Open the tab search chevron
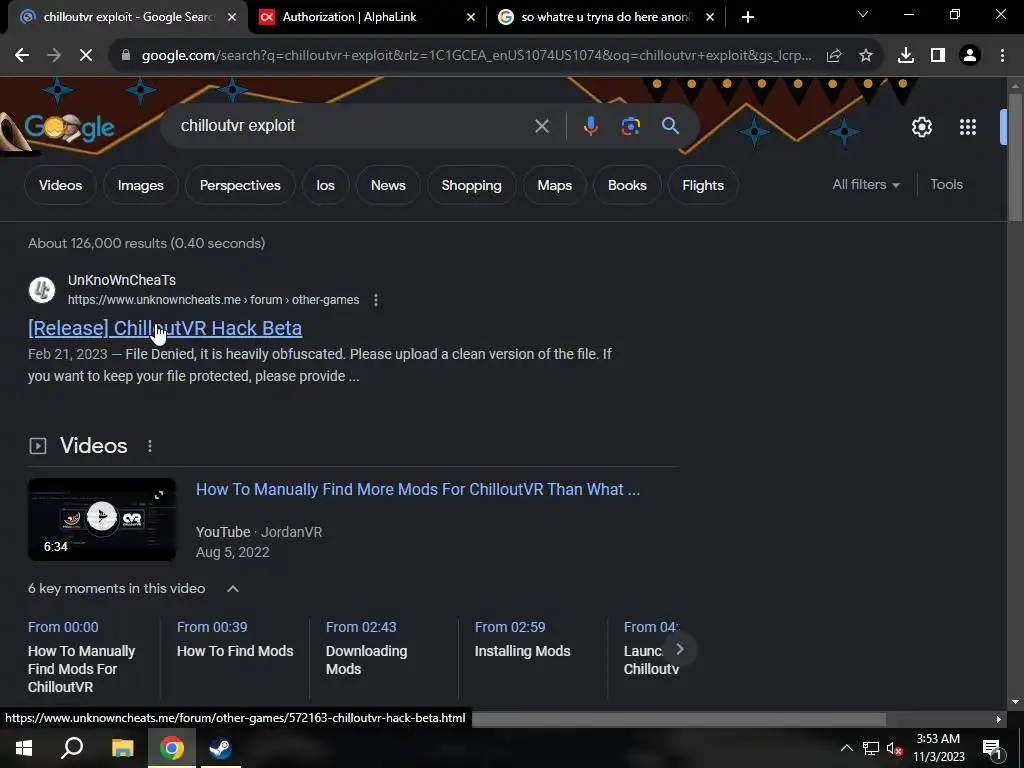 click(863, 14)
